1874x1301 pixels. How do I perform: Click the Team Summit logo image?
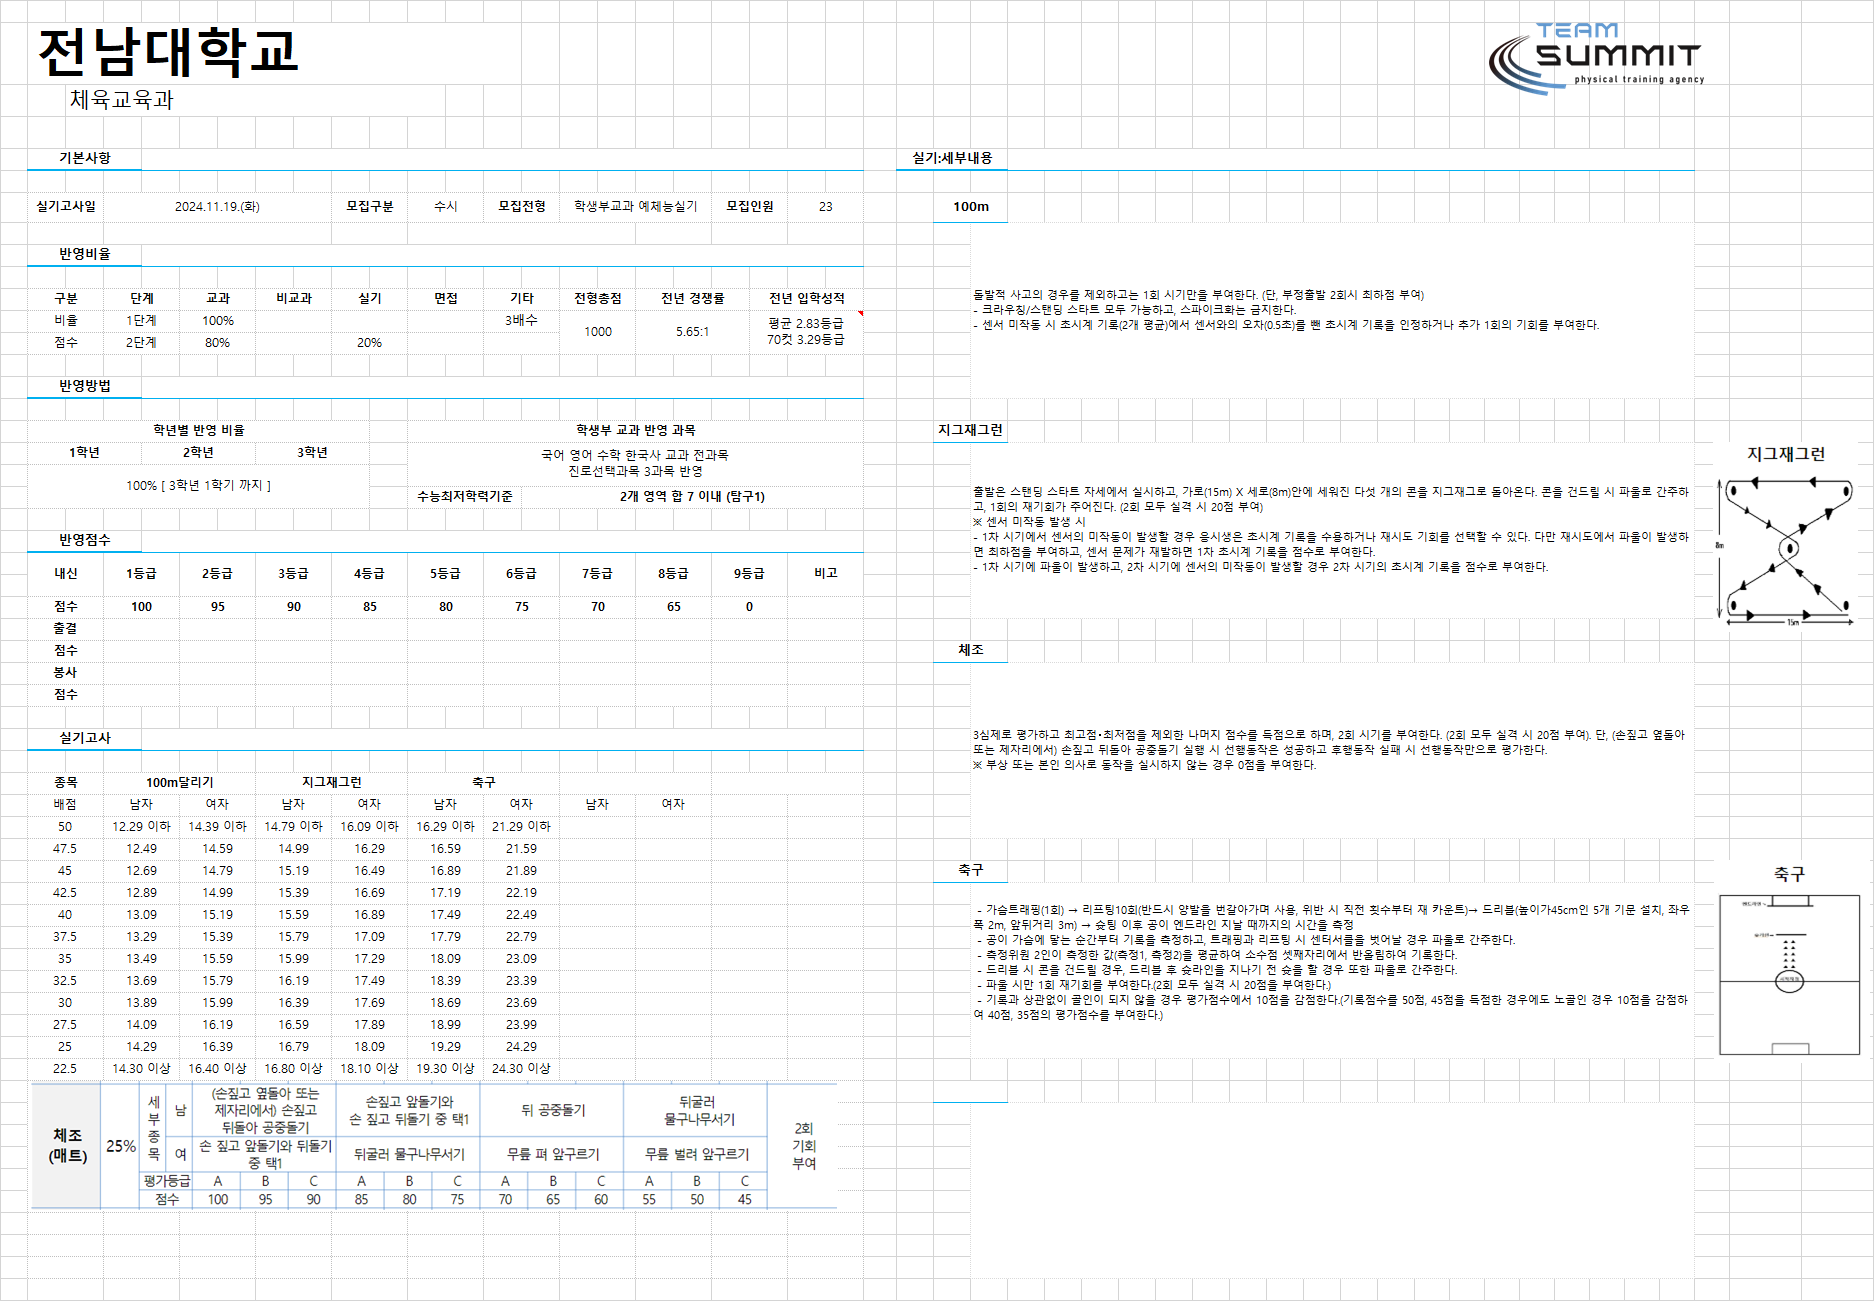pos(1596,58)
